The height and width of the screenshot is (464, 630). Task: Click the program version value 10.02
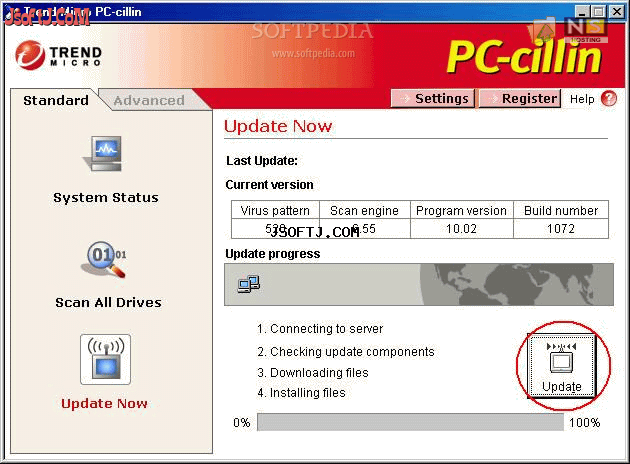tap(461, 229)
